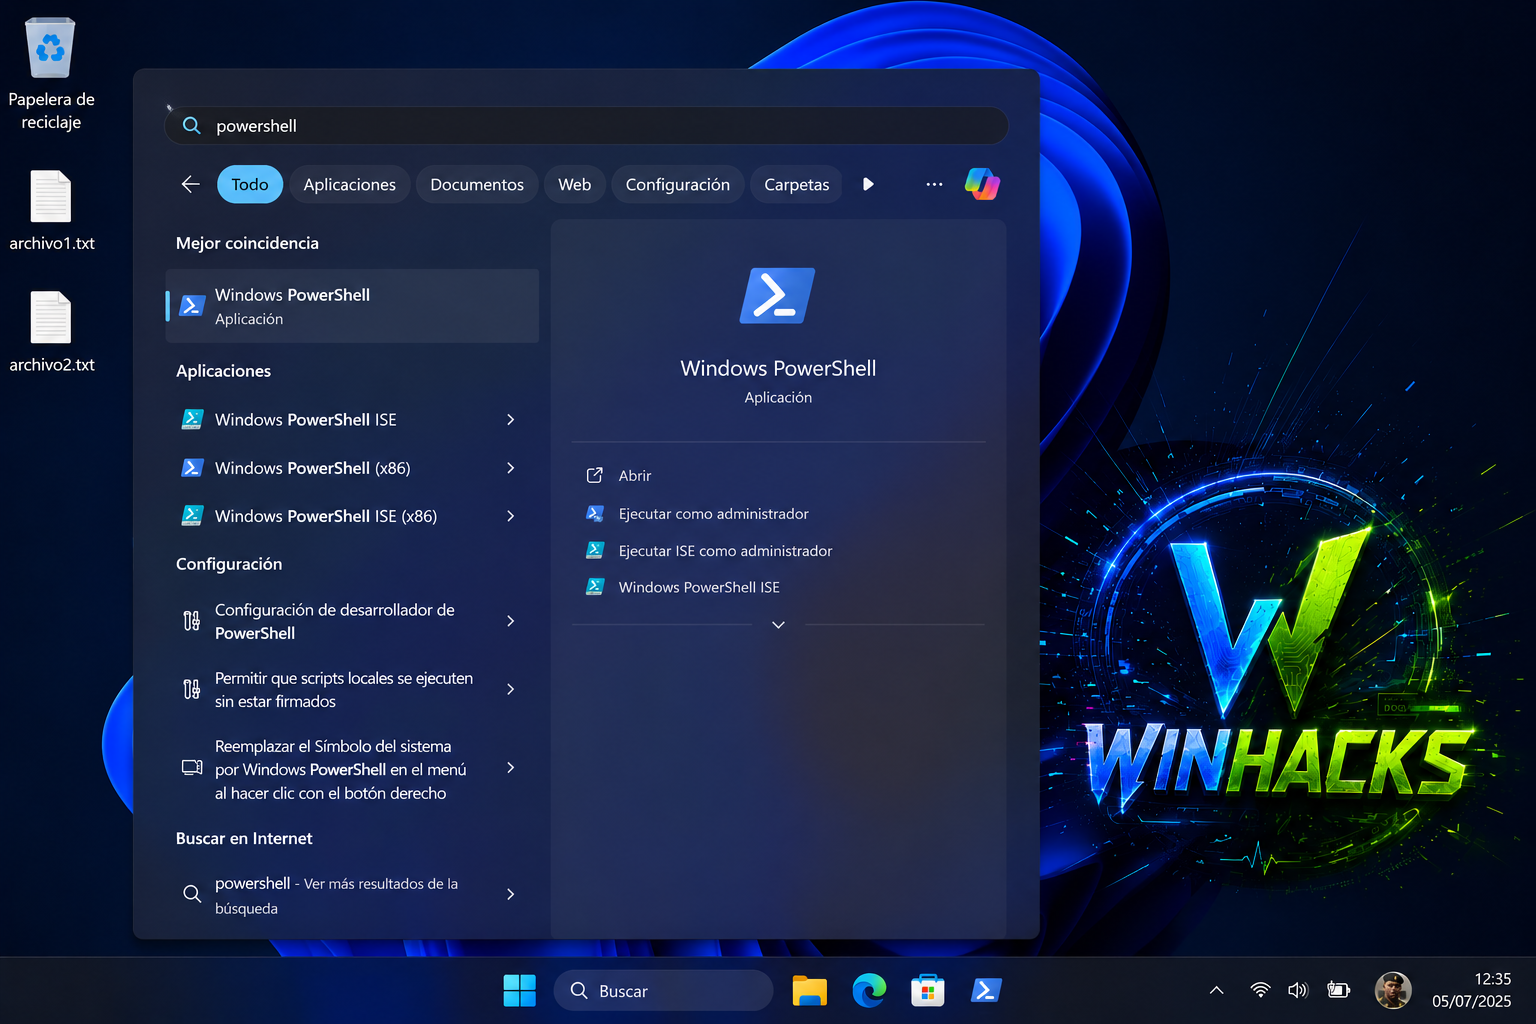Open Microsoft Store from the taskbar

(x=927, y=991)
